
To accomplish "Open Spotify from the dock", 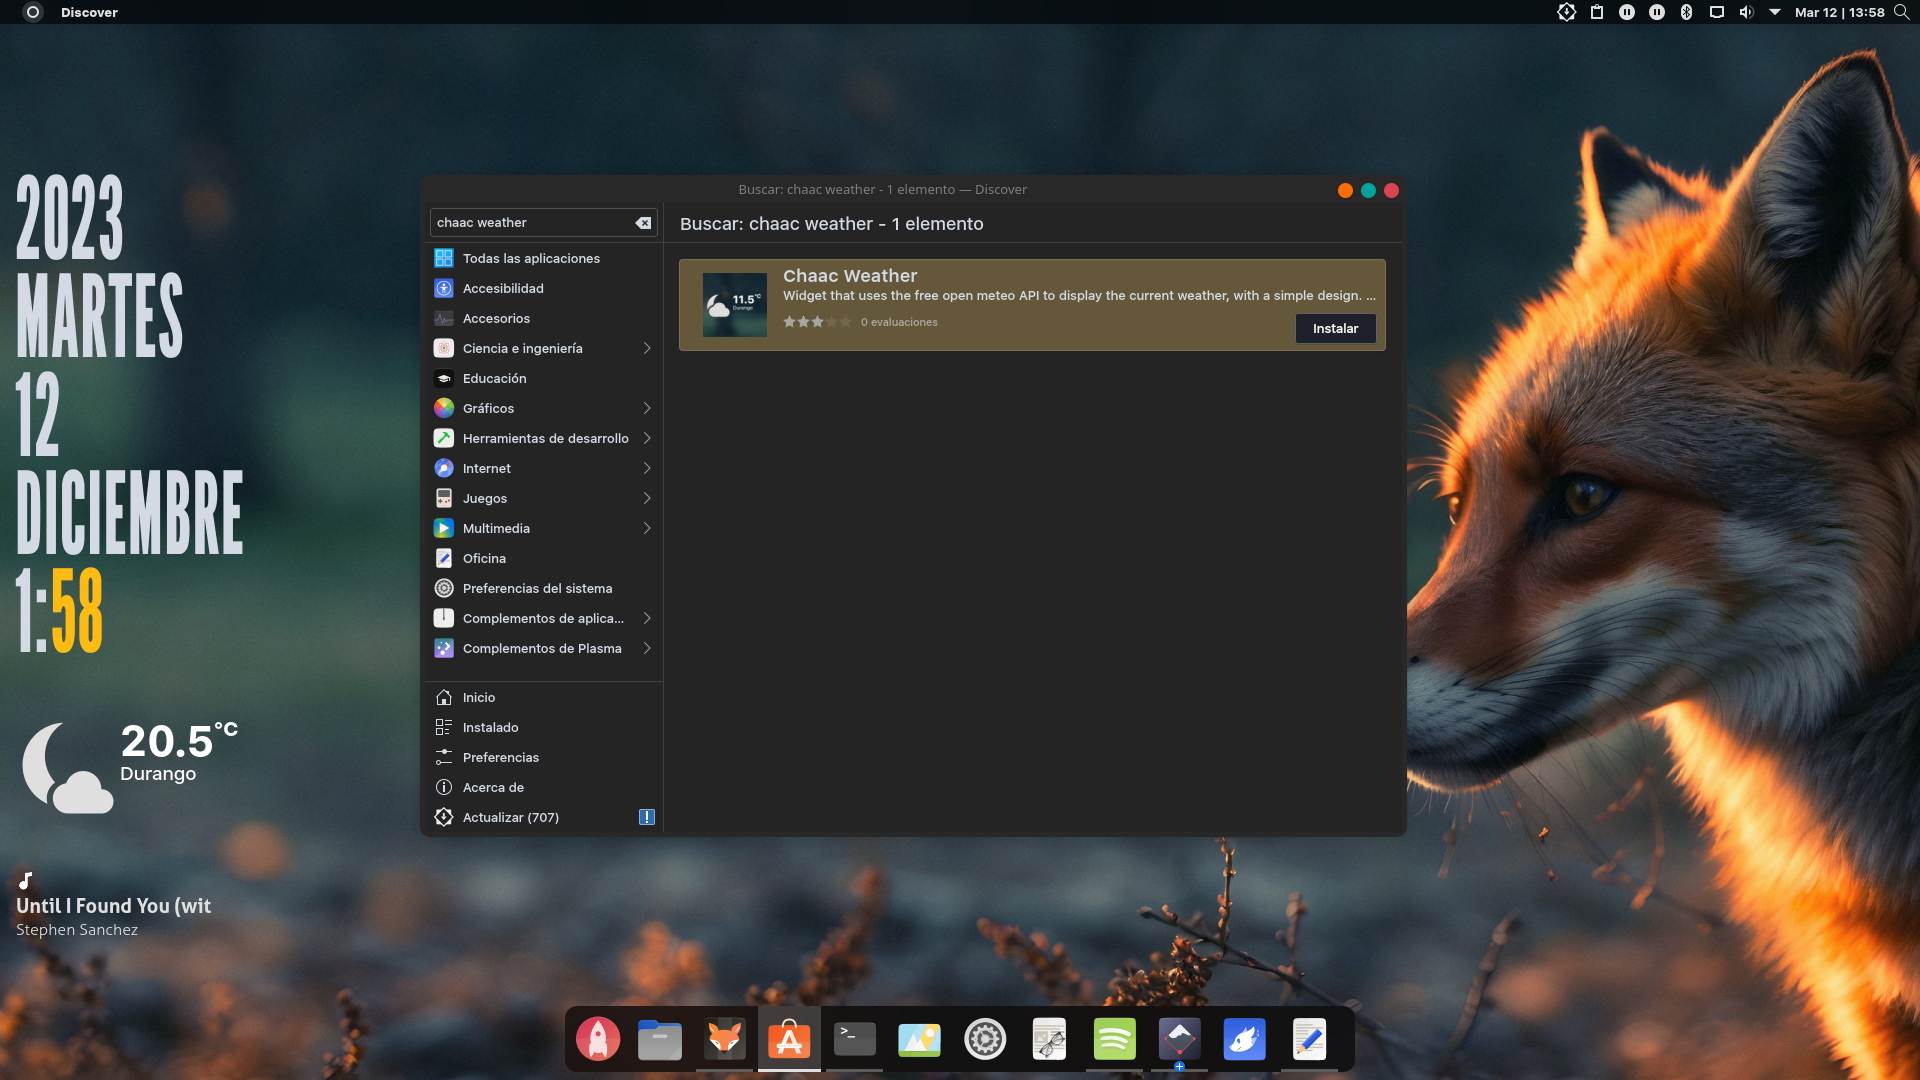I will click(x=1114, y=1039).
